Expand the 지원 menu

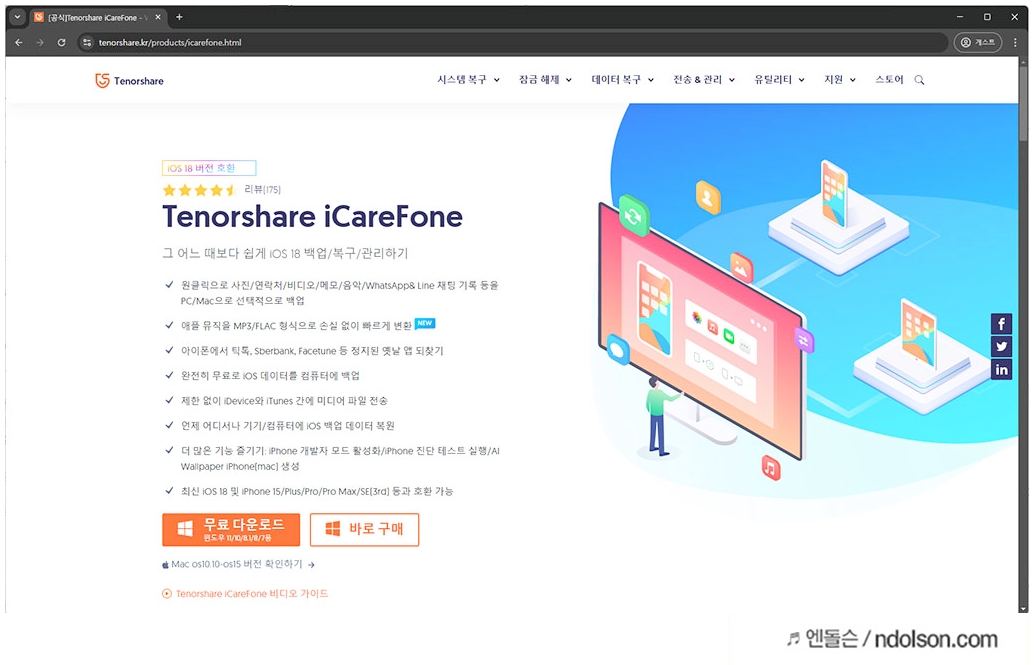click(839, 80)
